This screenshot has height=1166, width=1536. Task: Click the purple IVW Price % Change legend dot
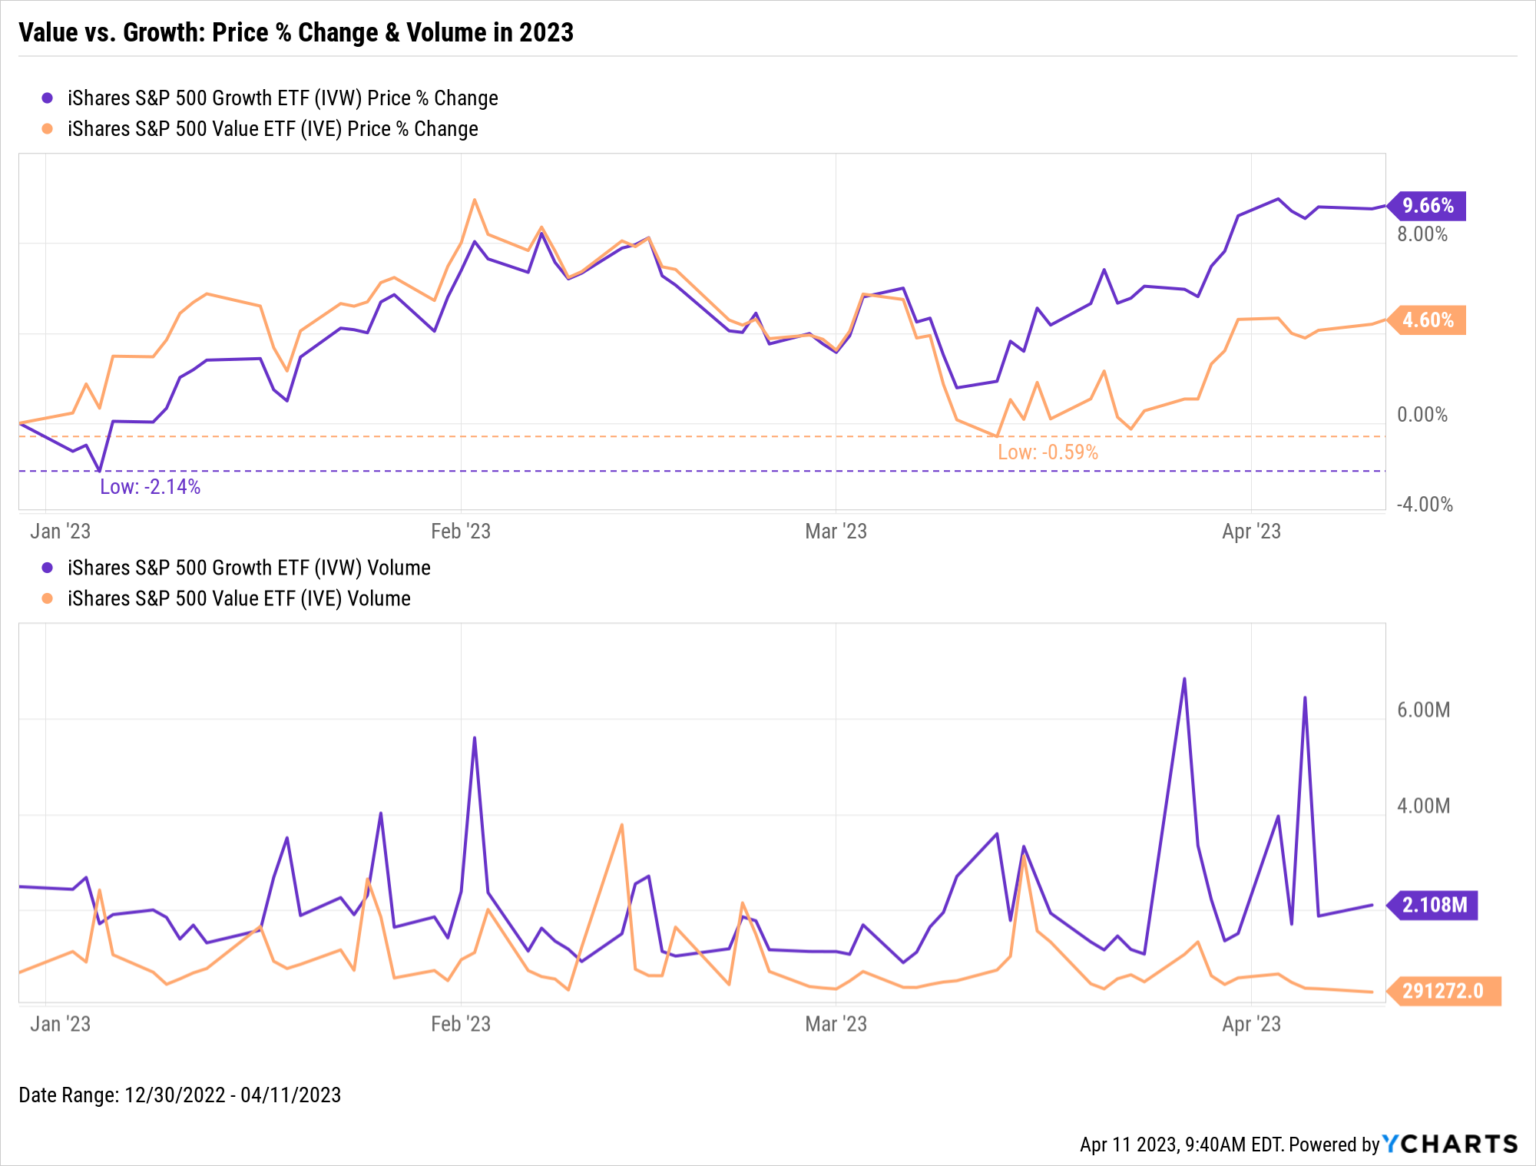tap(45, 98)
